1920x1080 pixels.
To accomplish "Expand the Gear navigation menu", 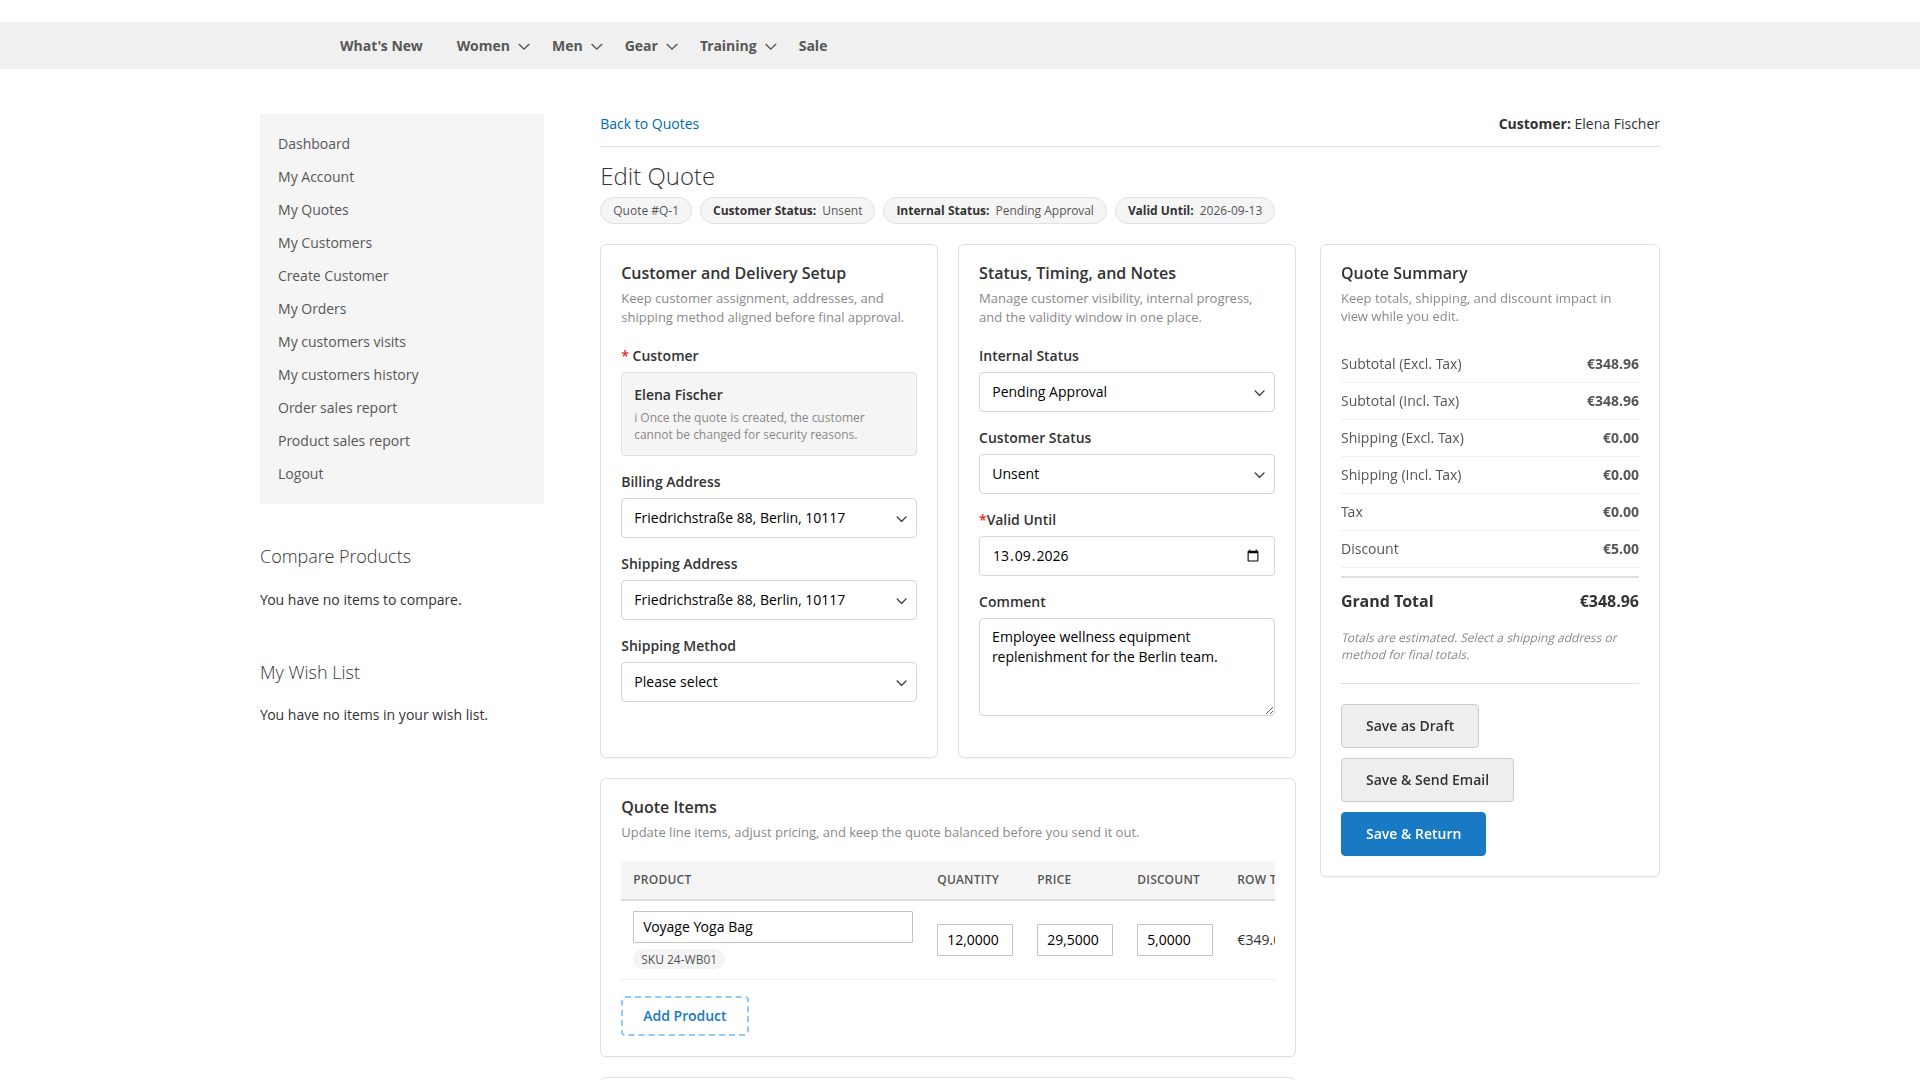I will coord(651,46).
